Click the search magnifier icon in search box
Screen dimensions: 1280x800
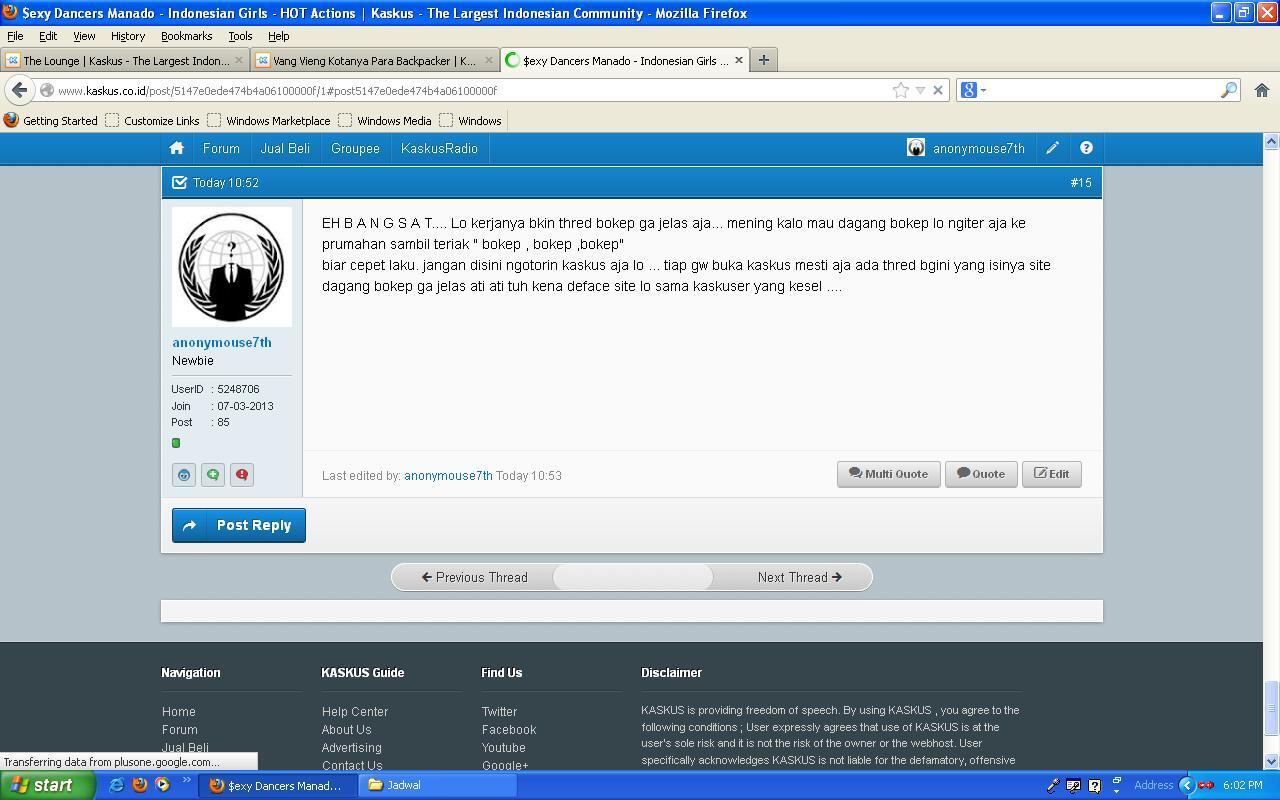[x=1229, y=90]
